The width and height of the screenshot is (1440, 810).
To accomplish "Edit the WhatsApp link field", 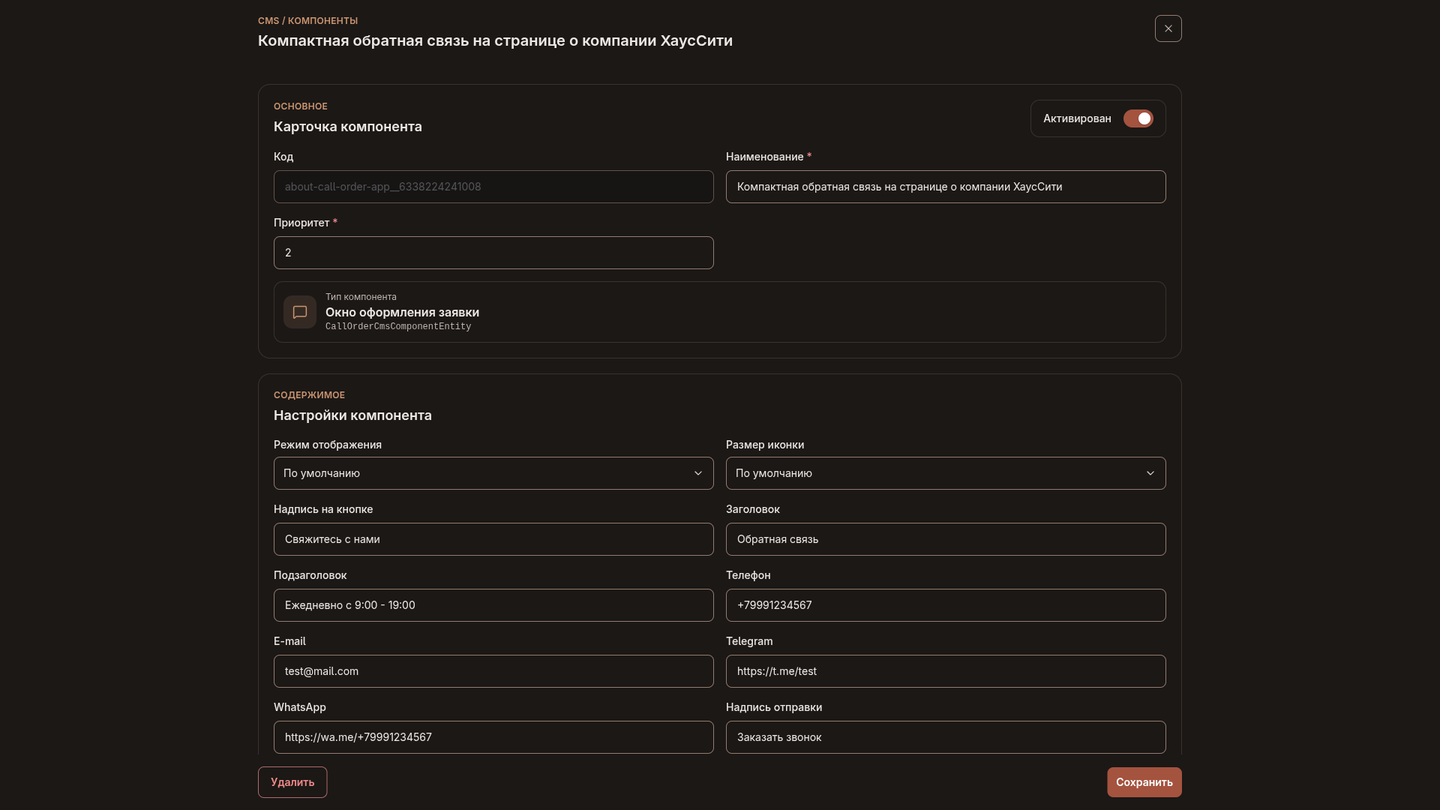I will pyautogui.click(x=494, y=737).
